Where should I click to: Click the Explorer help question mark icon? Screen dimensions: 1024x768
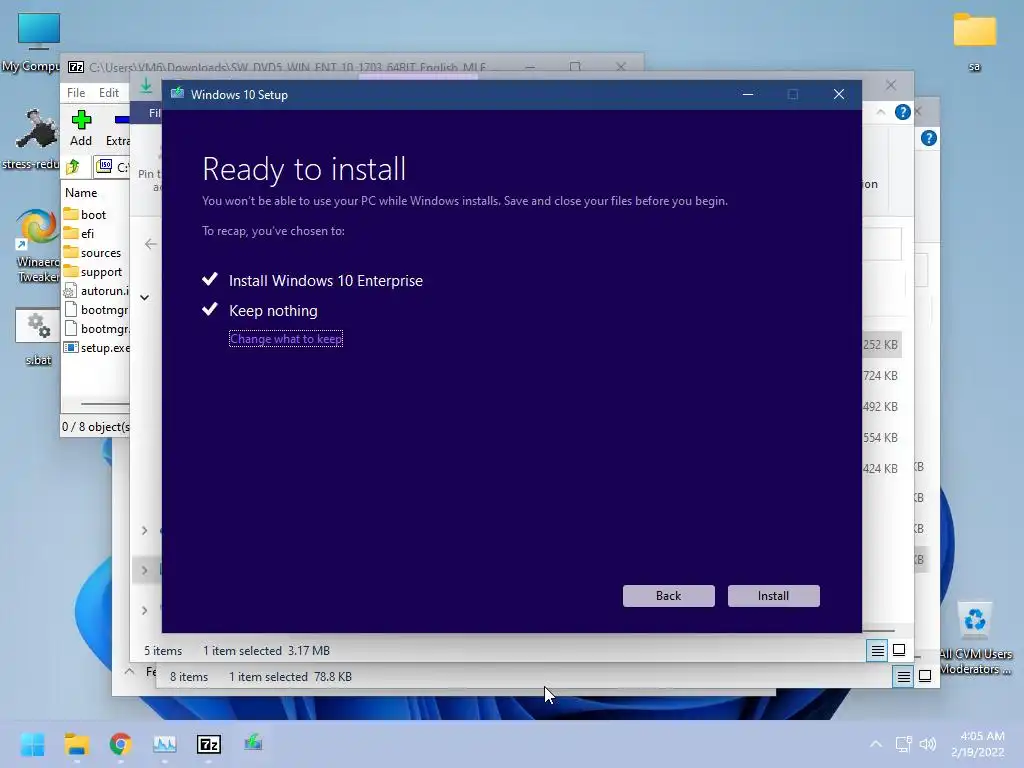coord(903,112)
